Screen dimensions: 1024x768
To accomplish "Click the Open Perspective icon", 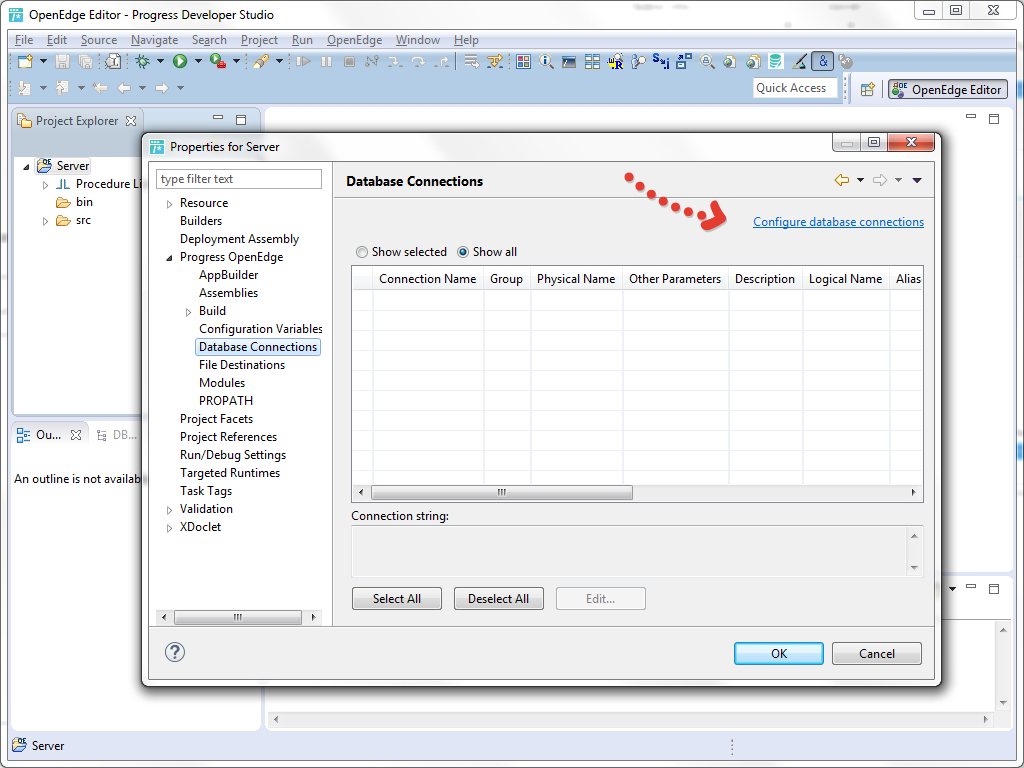I will coord(867,89).
